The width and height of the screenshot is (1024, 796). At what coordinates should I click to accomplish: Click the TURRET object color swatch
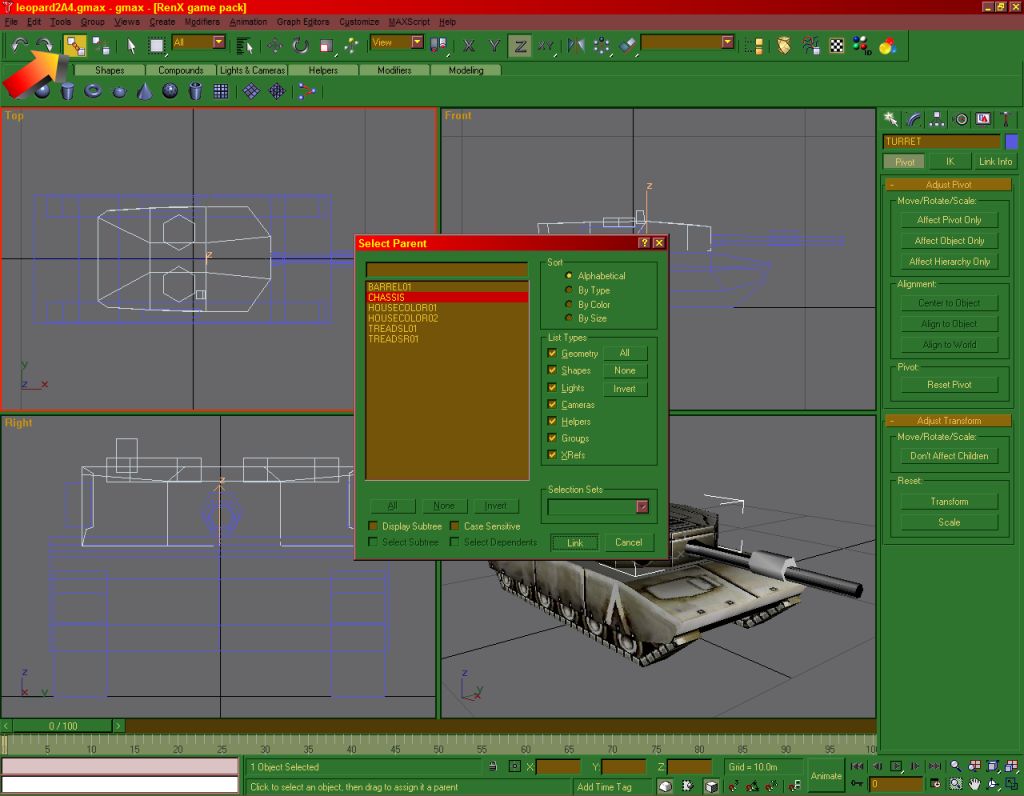tap(1011, 142)
